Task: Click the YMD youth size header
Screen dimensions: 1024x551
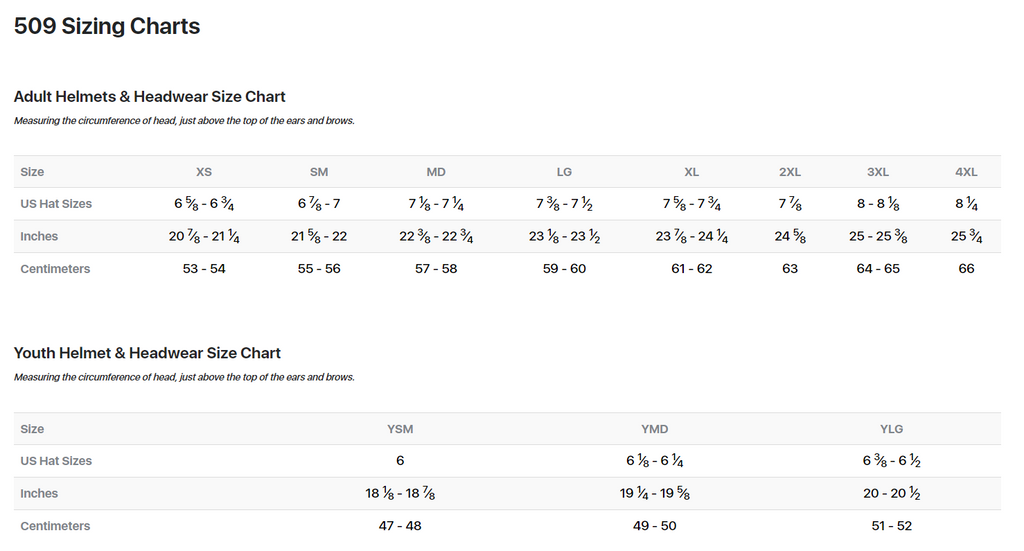Action: coord(655,429)
